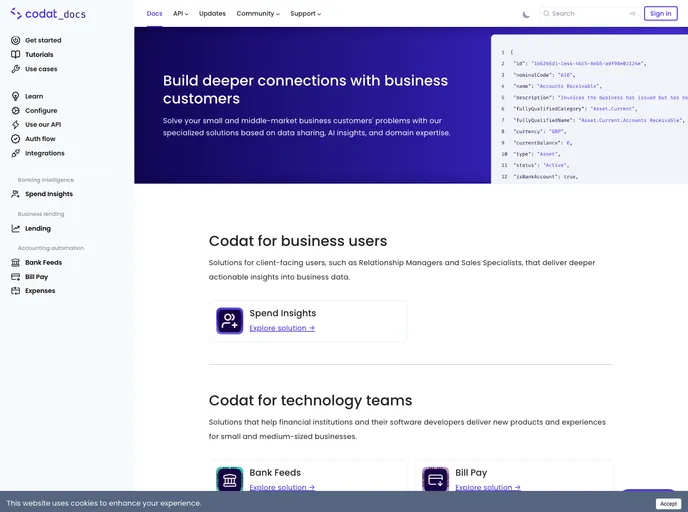The height and width of the screenshot is (512, 688).
Task: Click the Business lending section label
Action: tap(41, 214)
